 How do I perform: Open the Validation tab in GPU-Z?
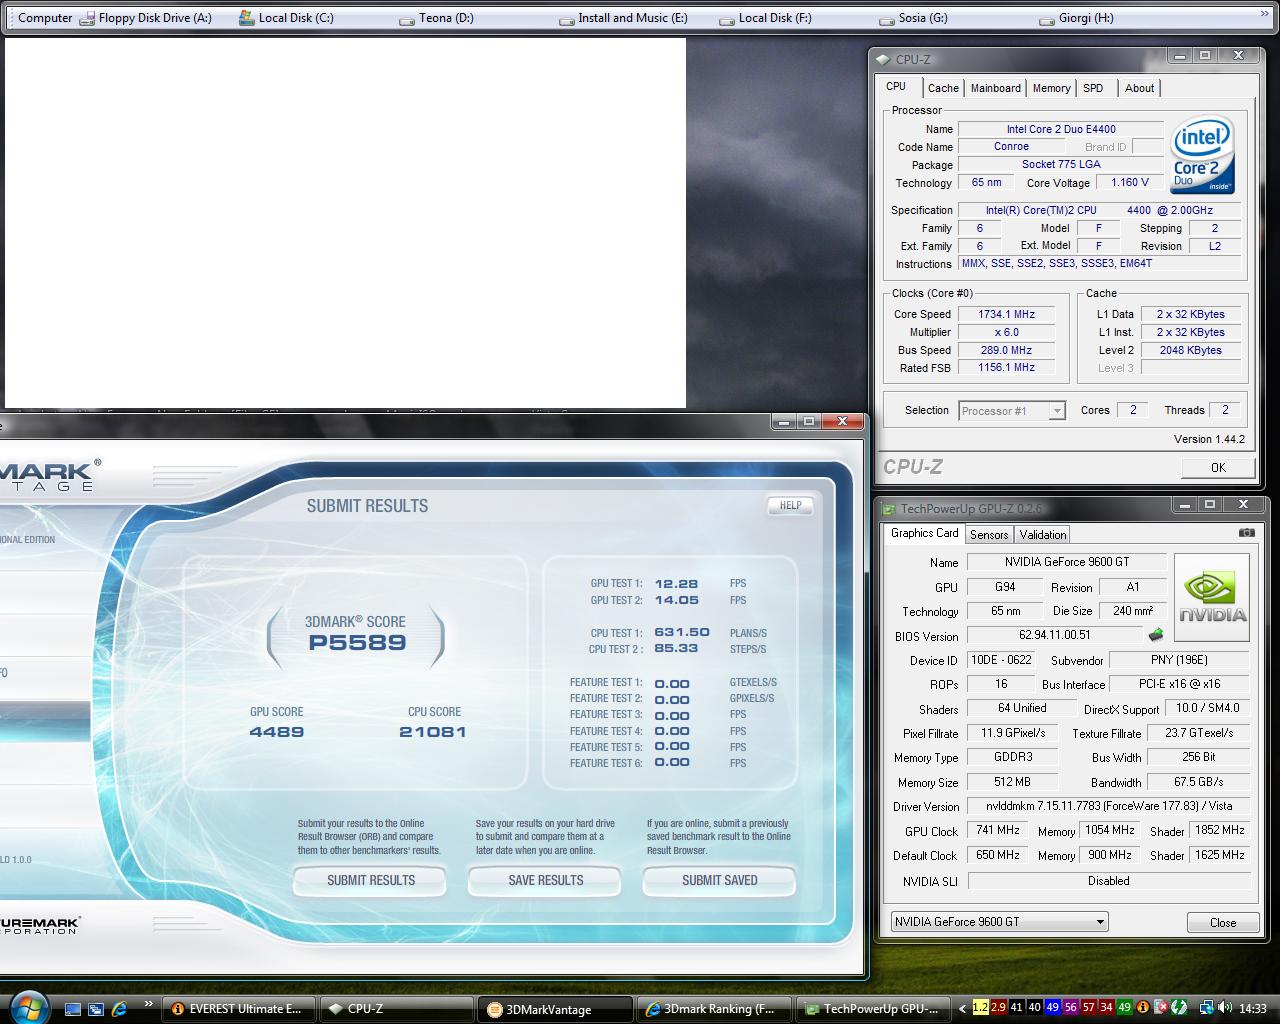(x=1043, y=535)
